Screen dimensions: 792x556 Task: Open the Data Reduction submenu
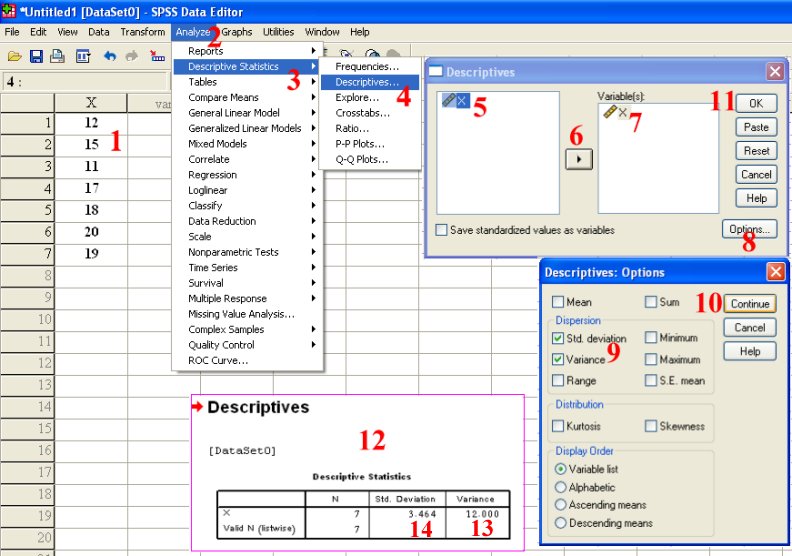(x=247, y=221)
